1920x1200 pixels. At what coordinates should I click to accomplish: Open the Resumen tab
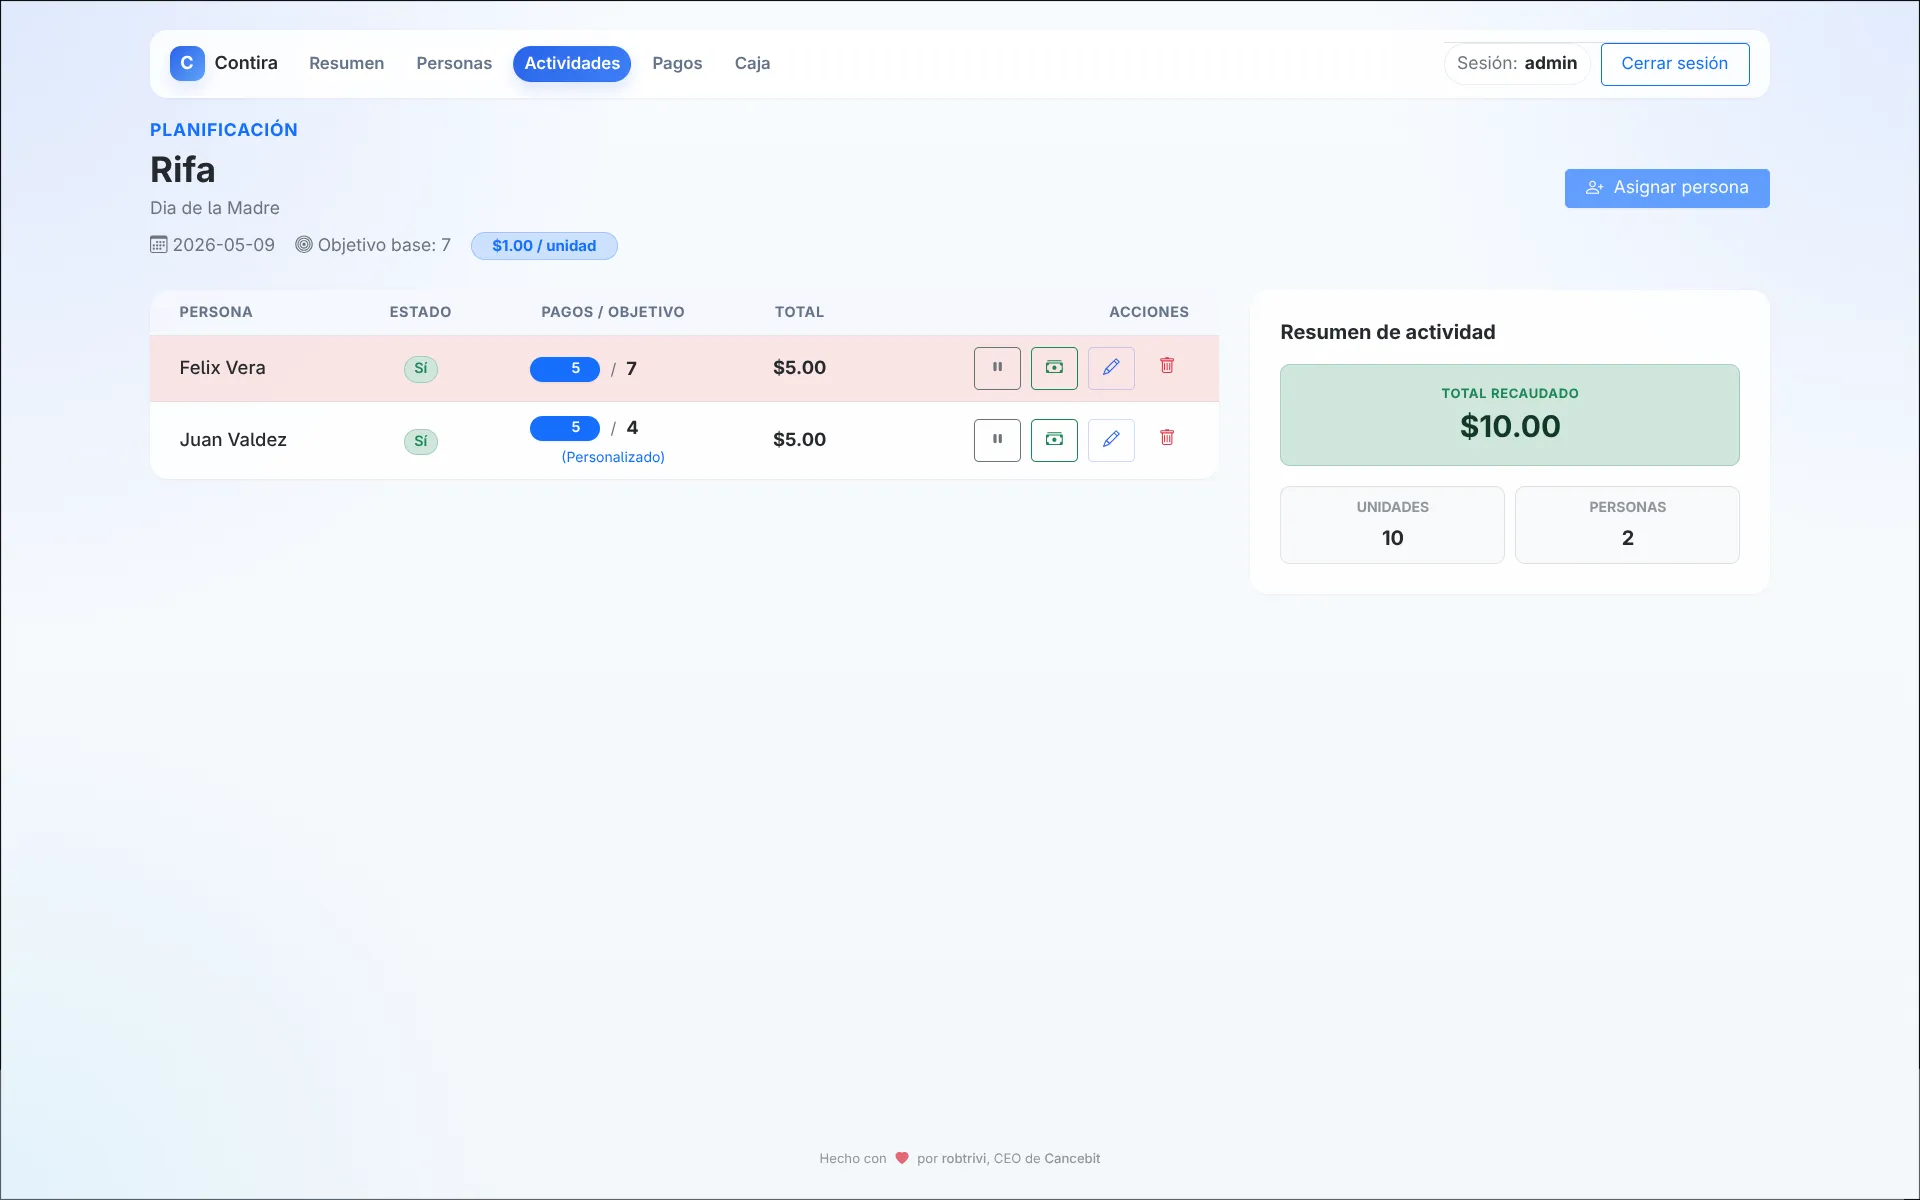click(x=346, y=64)
